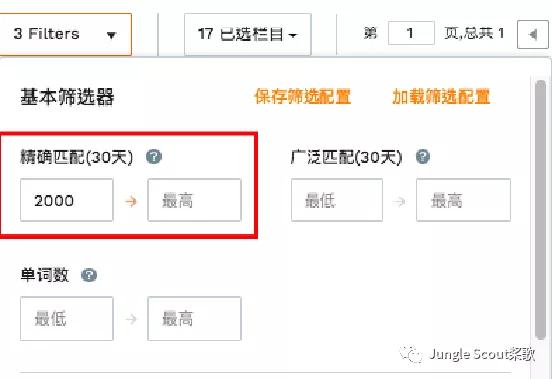
Task: Click the grey arrow in 单词数 range
Action: (x=131, y=319)
